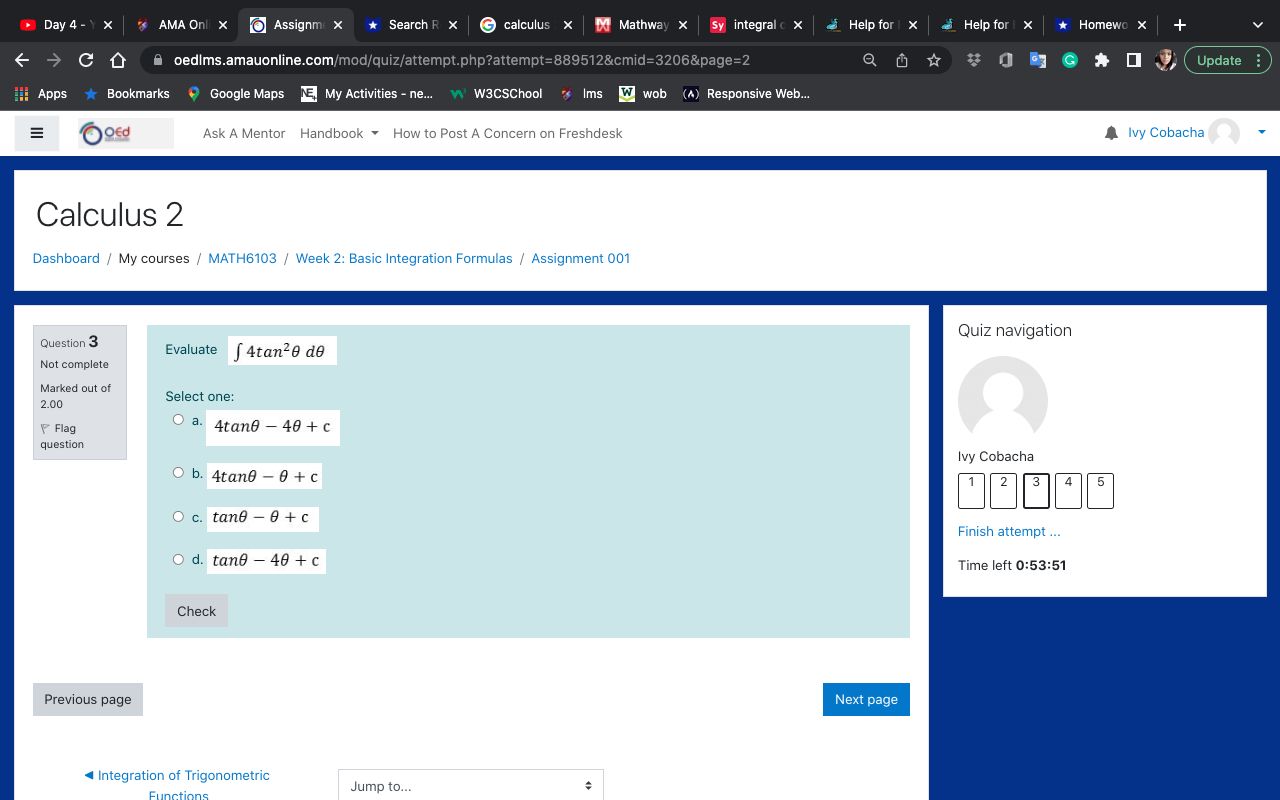Viewport: 1280px width, 800px height.
Task: Open How to Post A Concern on Freshdesk
Action: (x=507, y=133)
